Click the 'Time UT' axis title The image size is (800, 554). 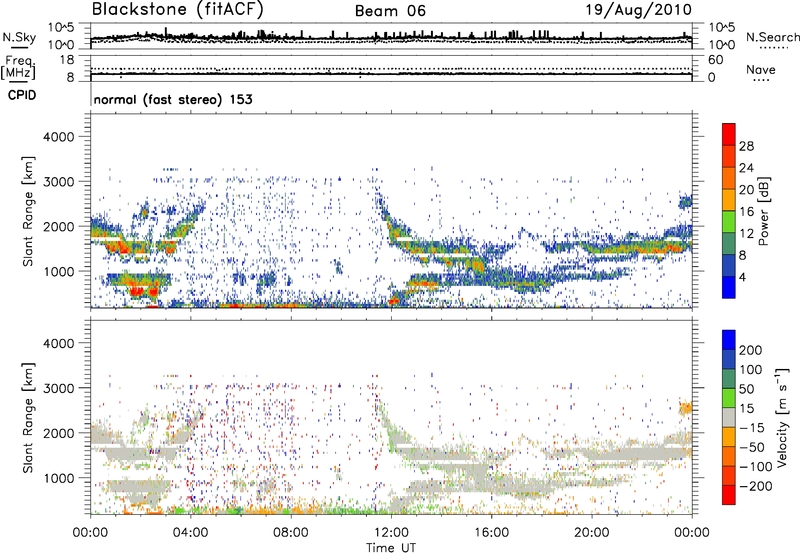click(x=391, y=547)
